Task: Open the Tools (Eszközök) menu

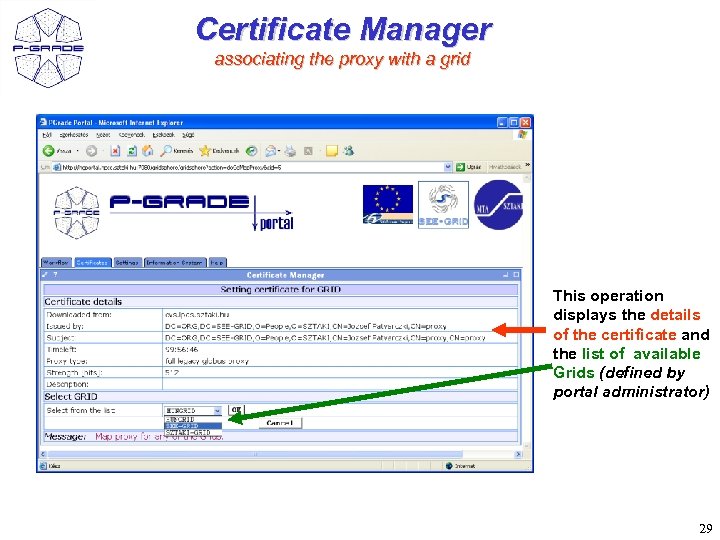Action: (x=163, y=135)
